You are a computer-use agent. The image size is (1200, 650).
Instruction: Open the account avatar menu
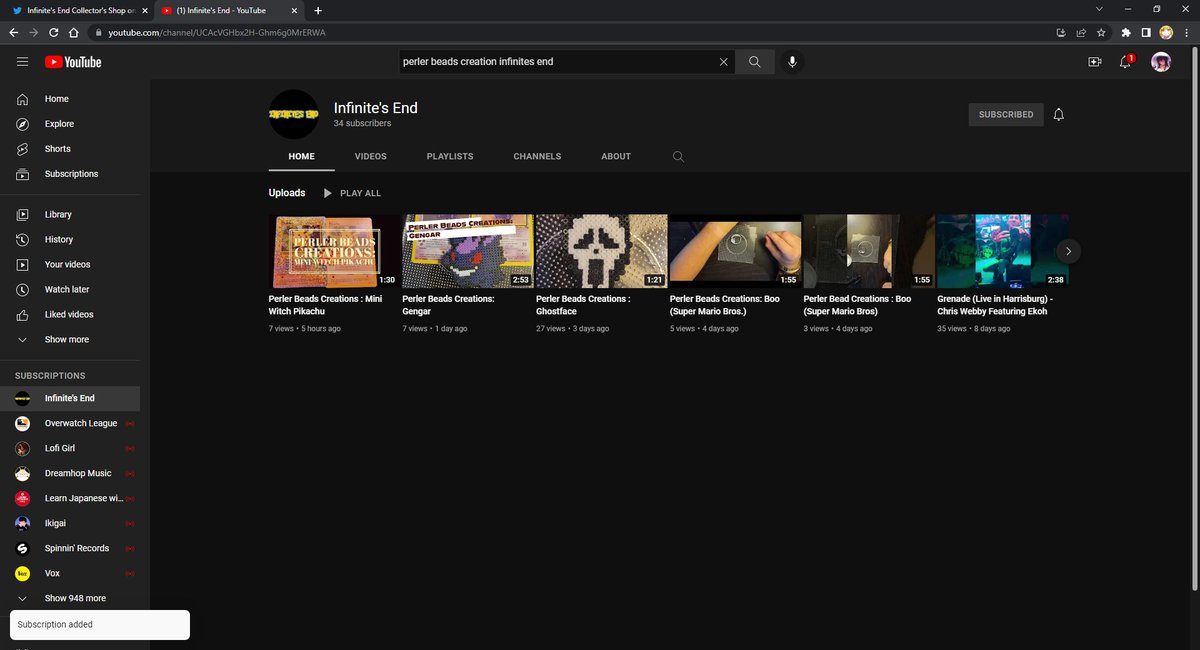pyautogui.click(x=1161, y=62)
